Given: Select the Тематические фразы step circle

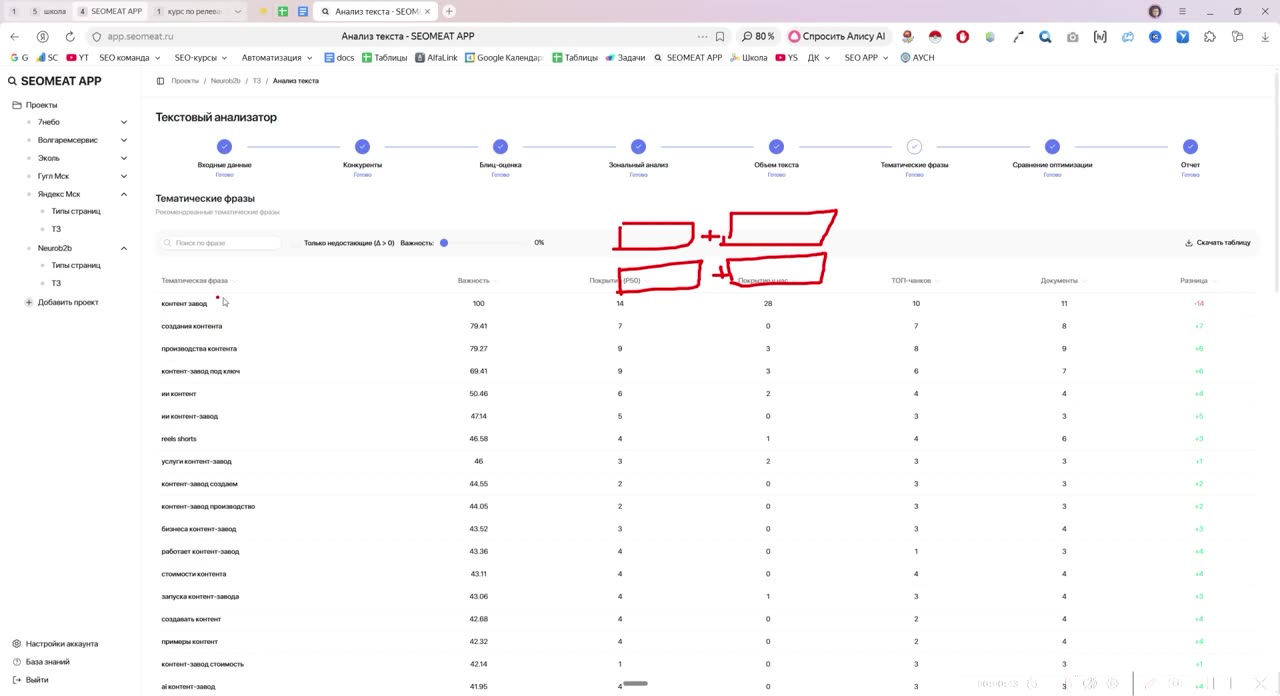Looking at the screenshot, I should tap(914, 146).
